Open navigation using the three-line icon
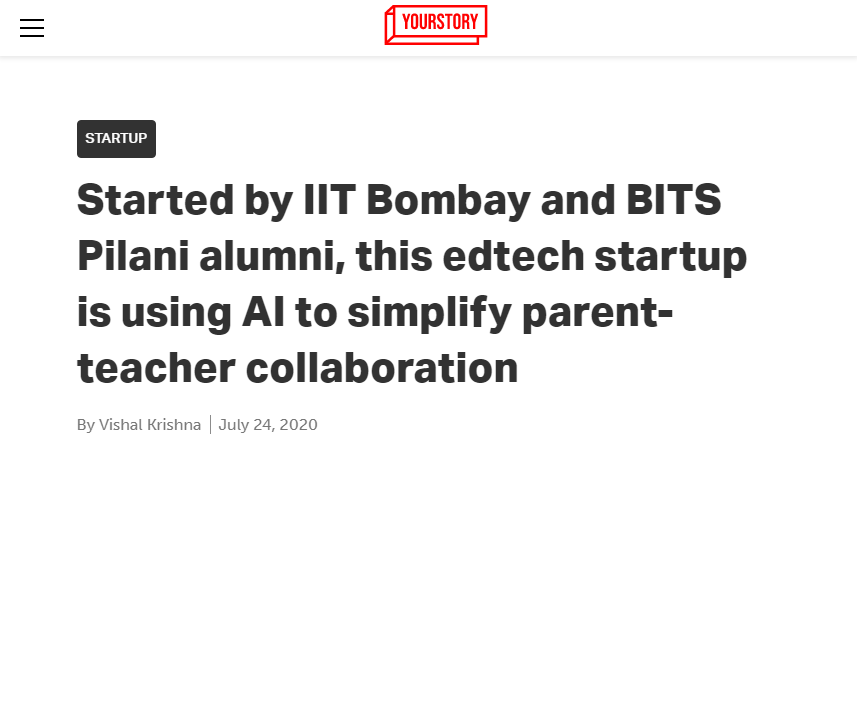Image resolution: width=857 pixels, height=720 pixels. [x=31, y=27]
